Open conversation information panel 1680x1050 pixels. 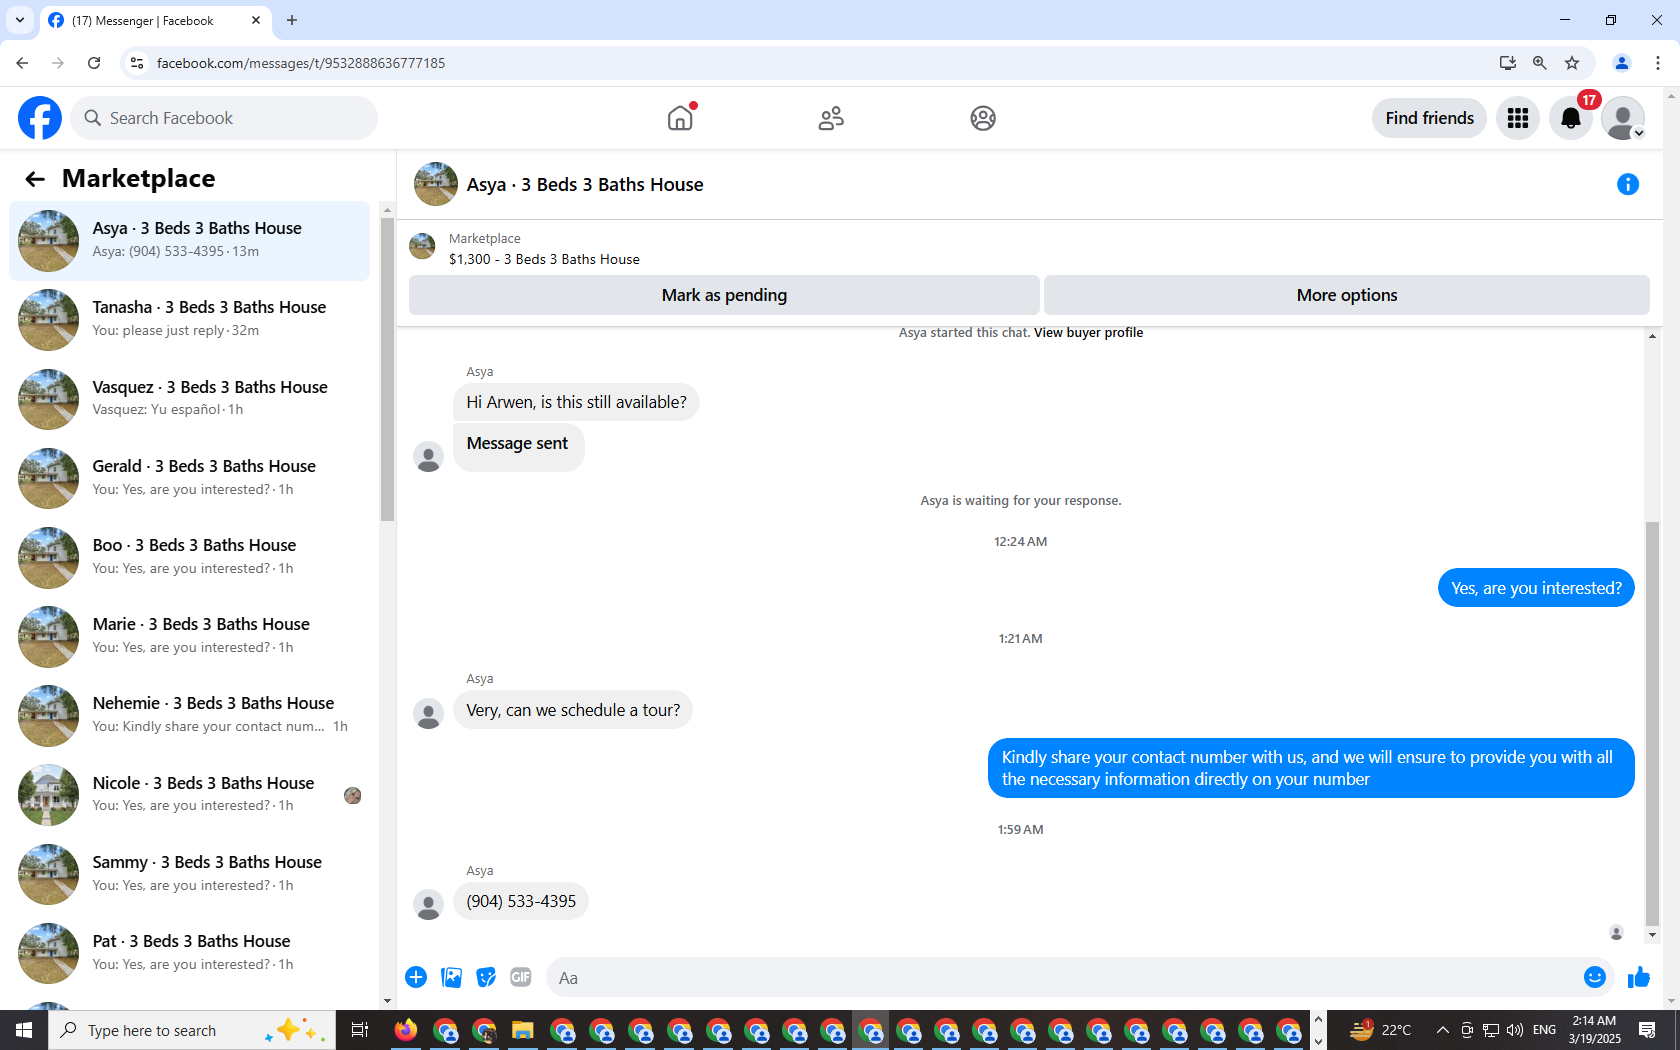click(1628, 184)
